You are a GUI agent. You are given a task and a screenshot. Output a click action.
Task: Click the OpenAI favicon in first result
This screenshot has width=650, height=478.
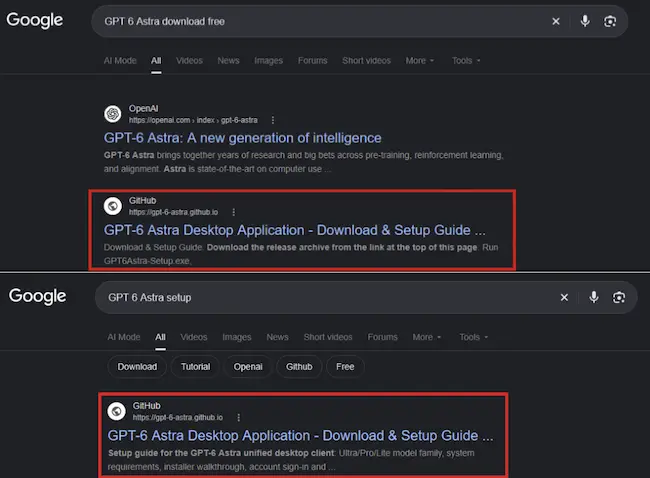[113, 114]
